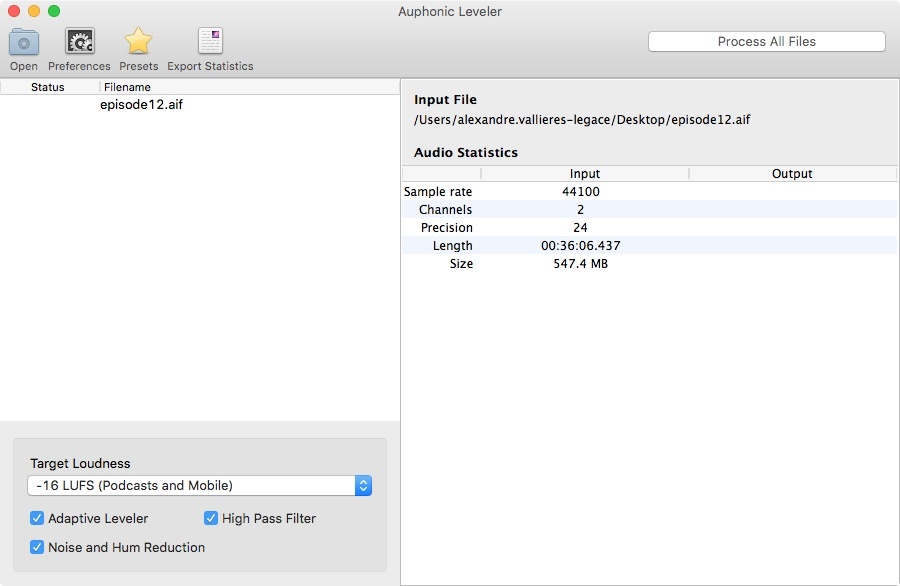
Task: Click the Audio Statistics heading
Action: [465, 152]
